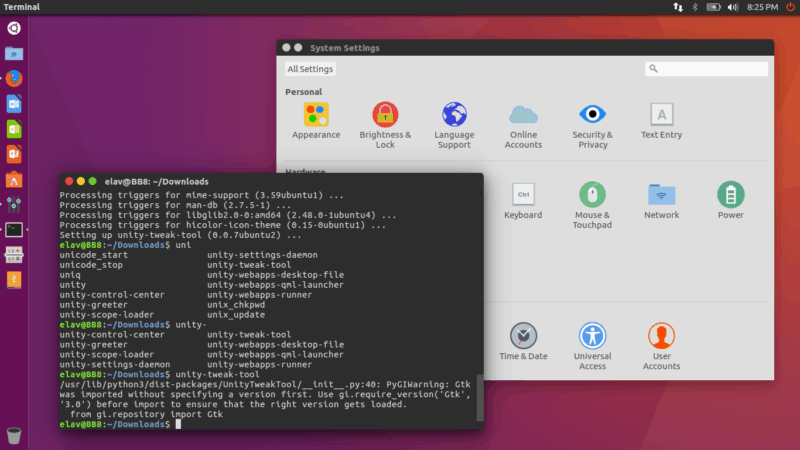Open network indicator in top panel
This screenshot has width=800, height=450.
[x=678, y=7]
